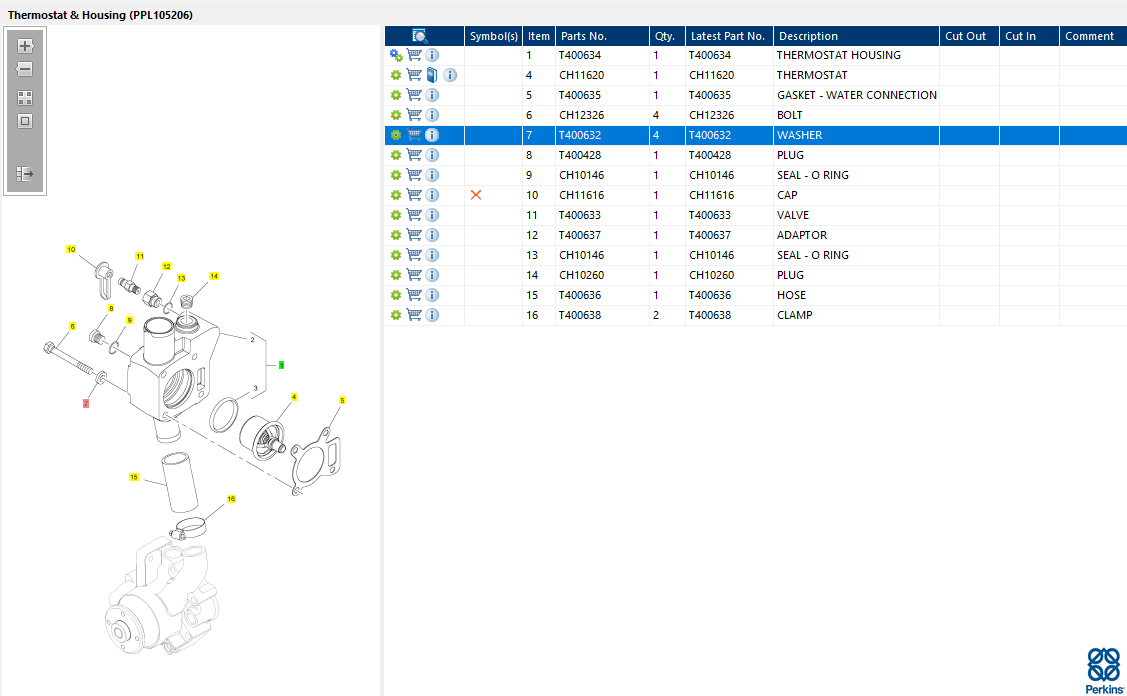1127x696 pixels.
Task: Show info for WASHER T400632
Action: click(x=432, y=135)
